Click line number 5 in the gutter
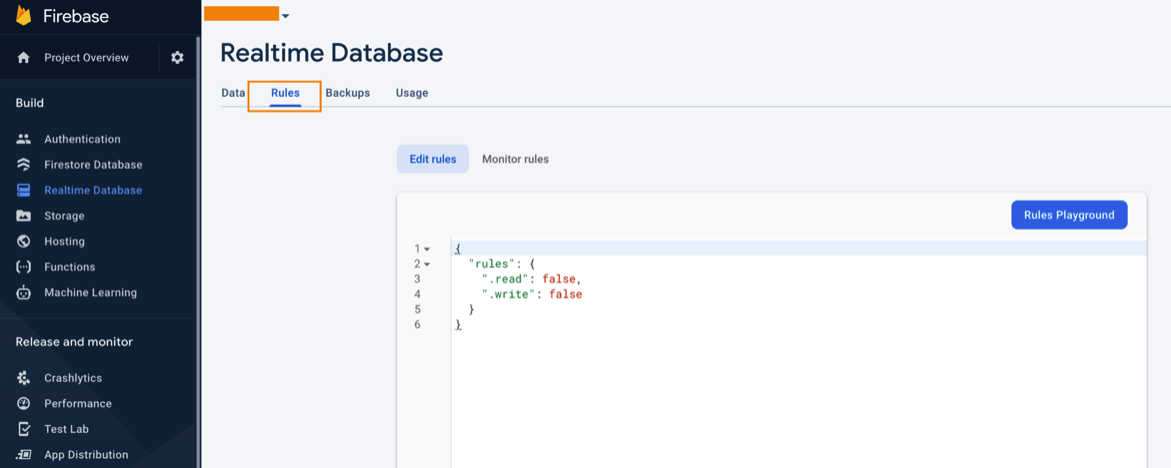 [x=417, y=309]
